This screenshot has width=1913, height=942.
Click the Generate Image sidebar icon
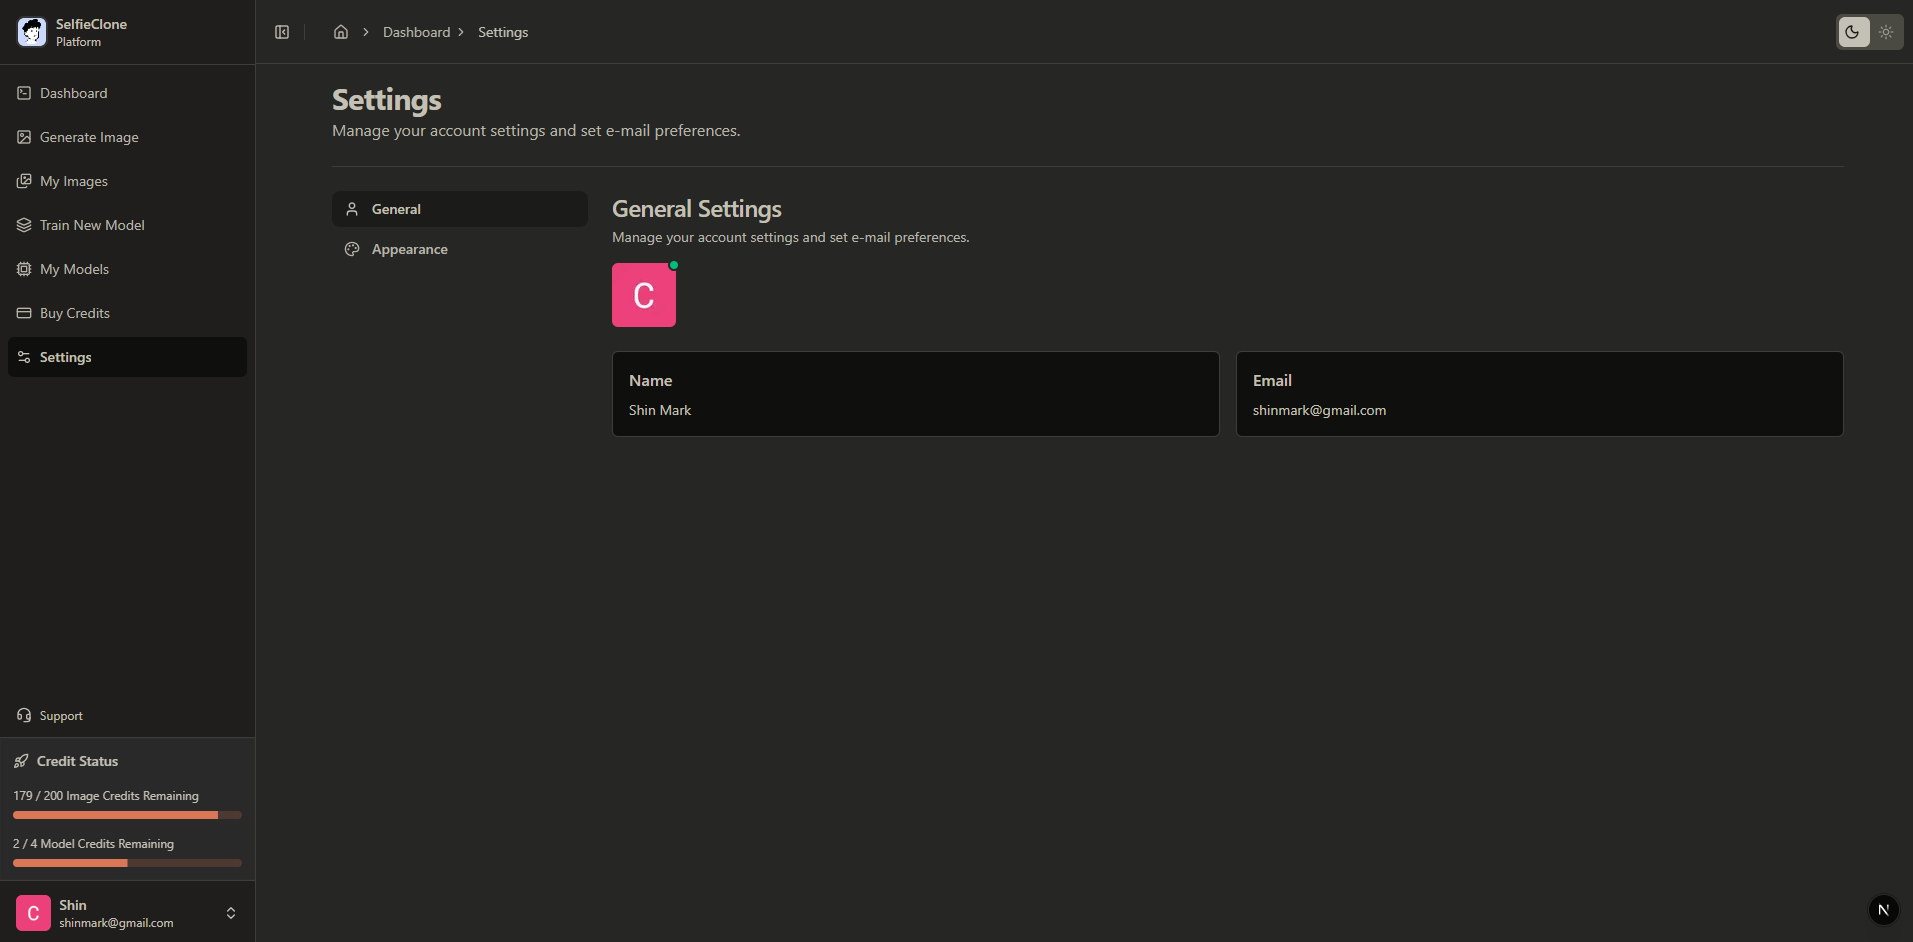[x=24, y=137]
